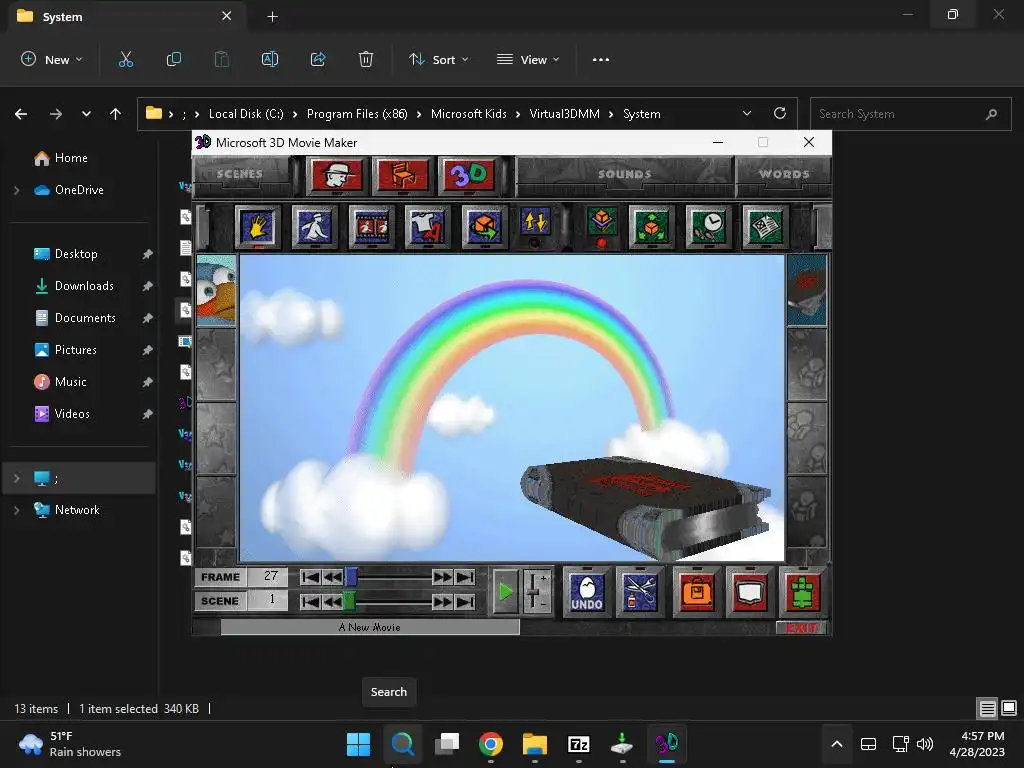
Task: Open the Words tab in 3D Movie Maker
Action: [x=784, y=175]
